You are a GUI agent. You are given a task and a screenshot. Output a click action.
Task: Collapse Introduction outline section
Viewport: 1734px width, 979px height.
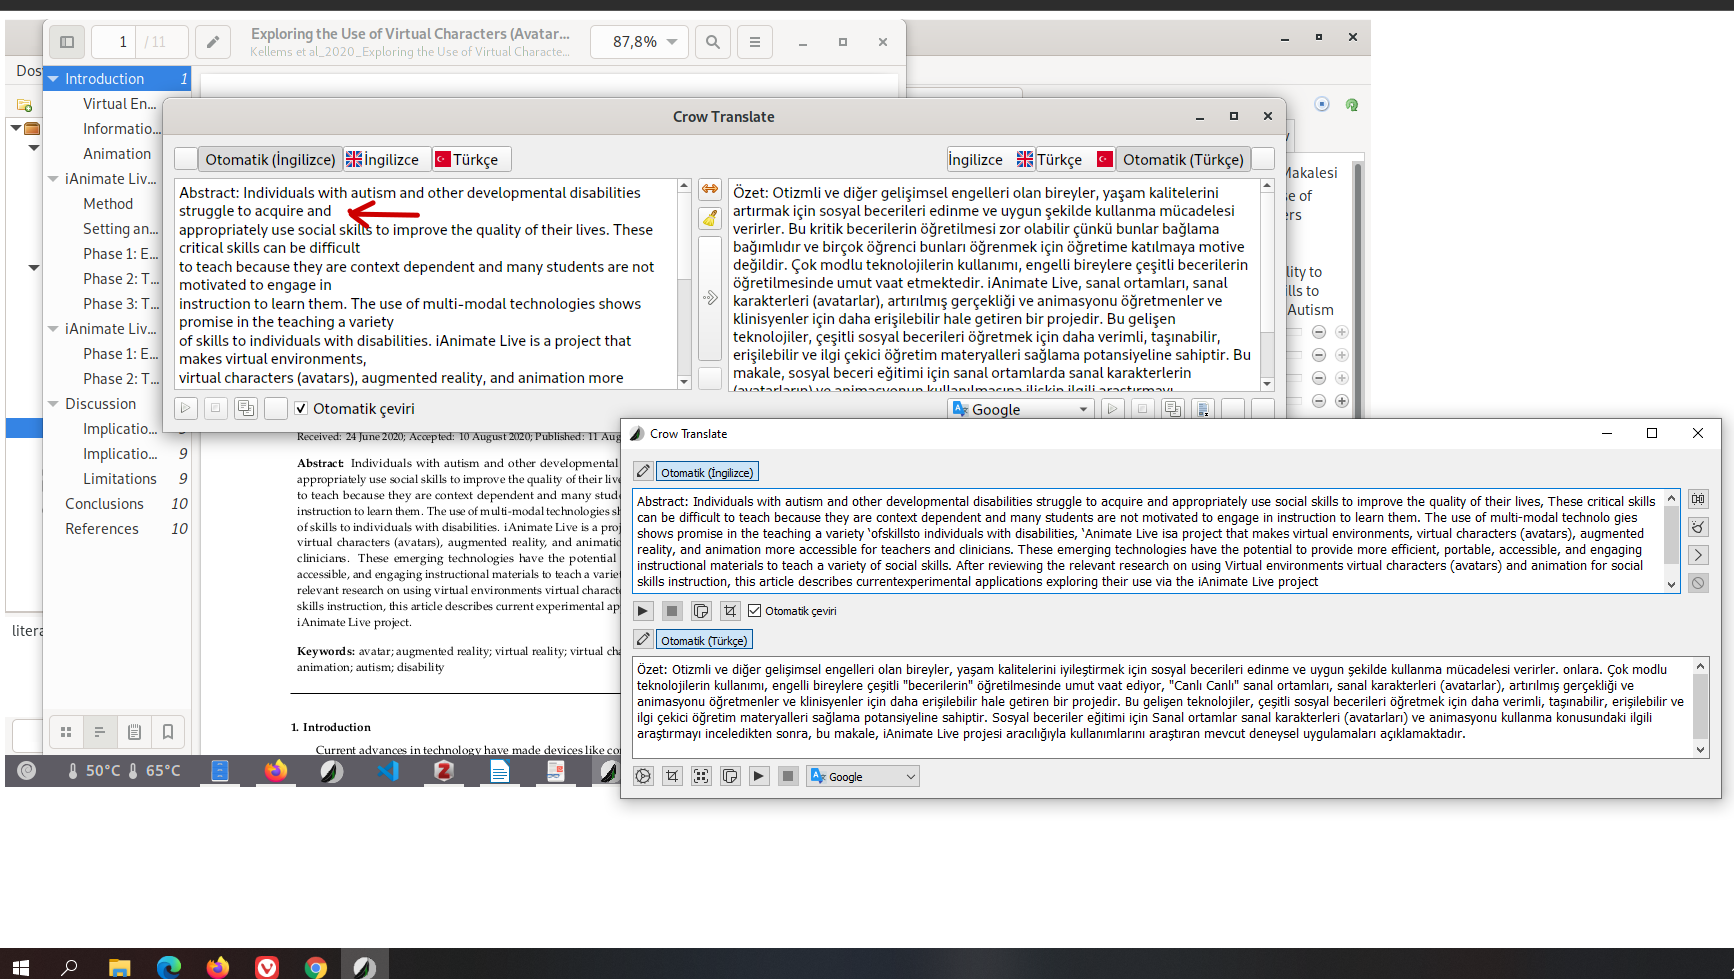[54, 79]
